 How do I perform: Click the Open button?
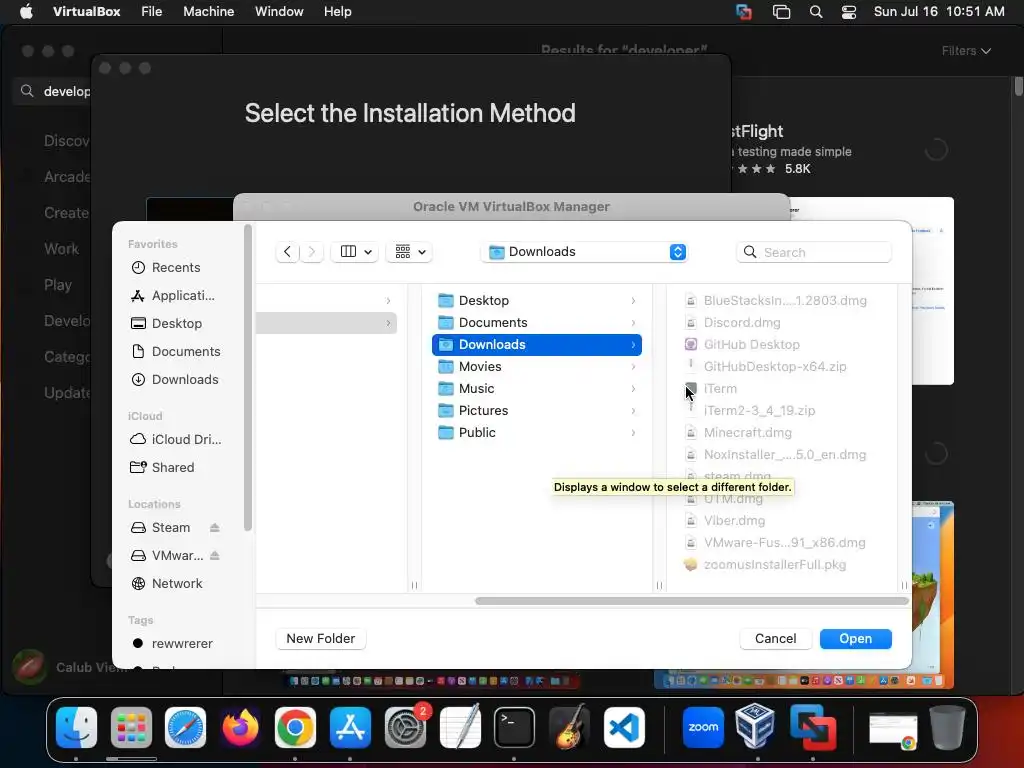click(x=856, y=639)
